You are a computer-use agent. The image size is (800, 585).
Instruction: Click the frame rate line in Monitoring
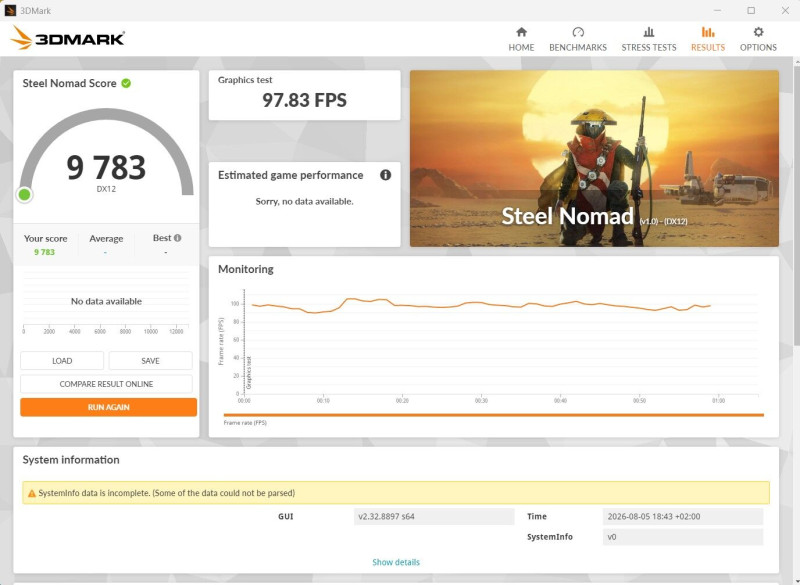tap(480, 305)
